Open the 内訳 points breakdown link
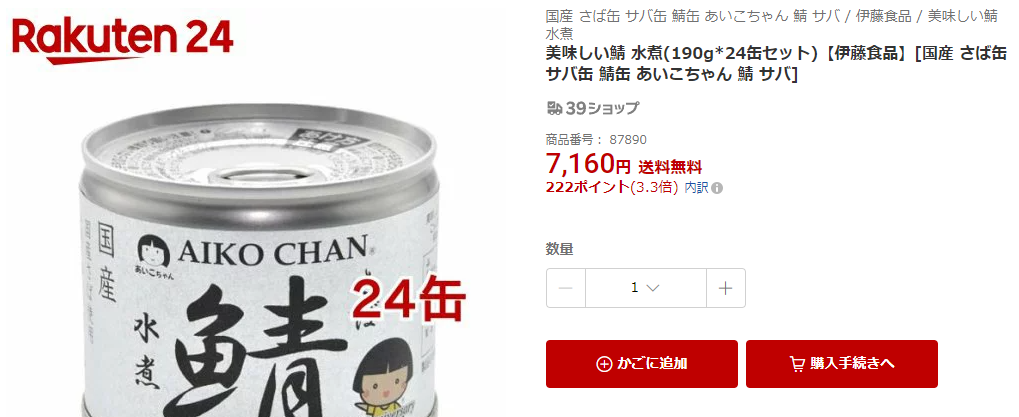The width and height of the screenshot is (1019, 417). click(x=697, y=188)
